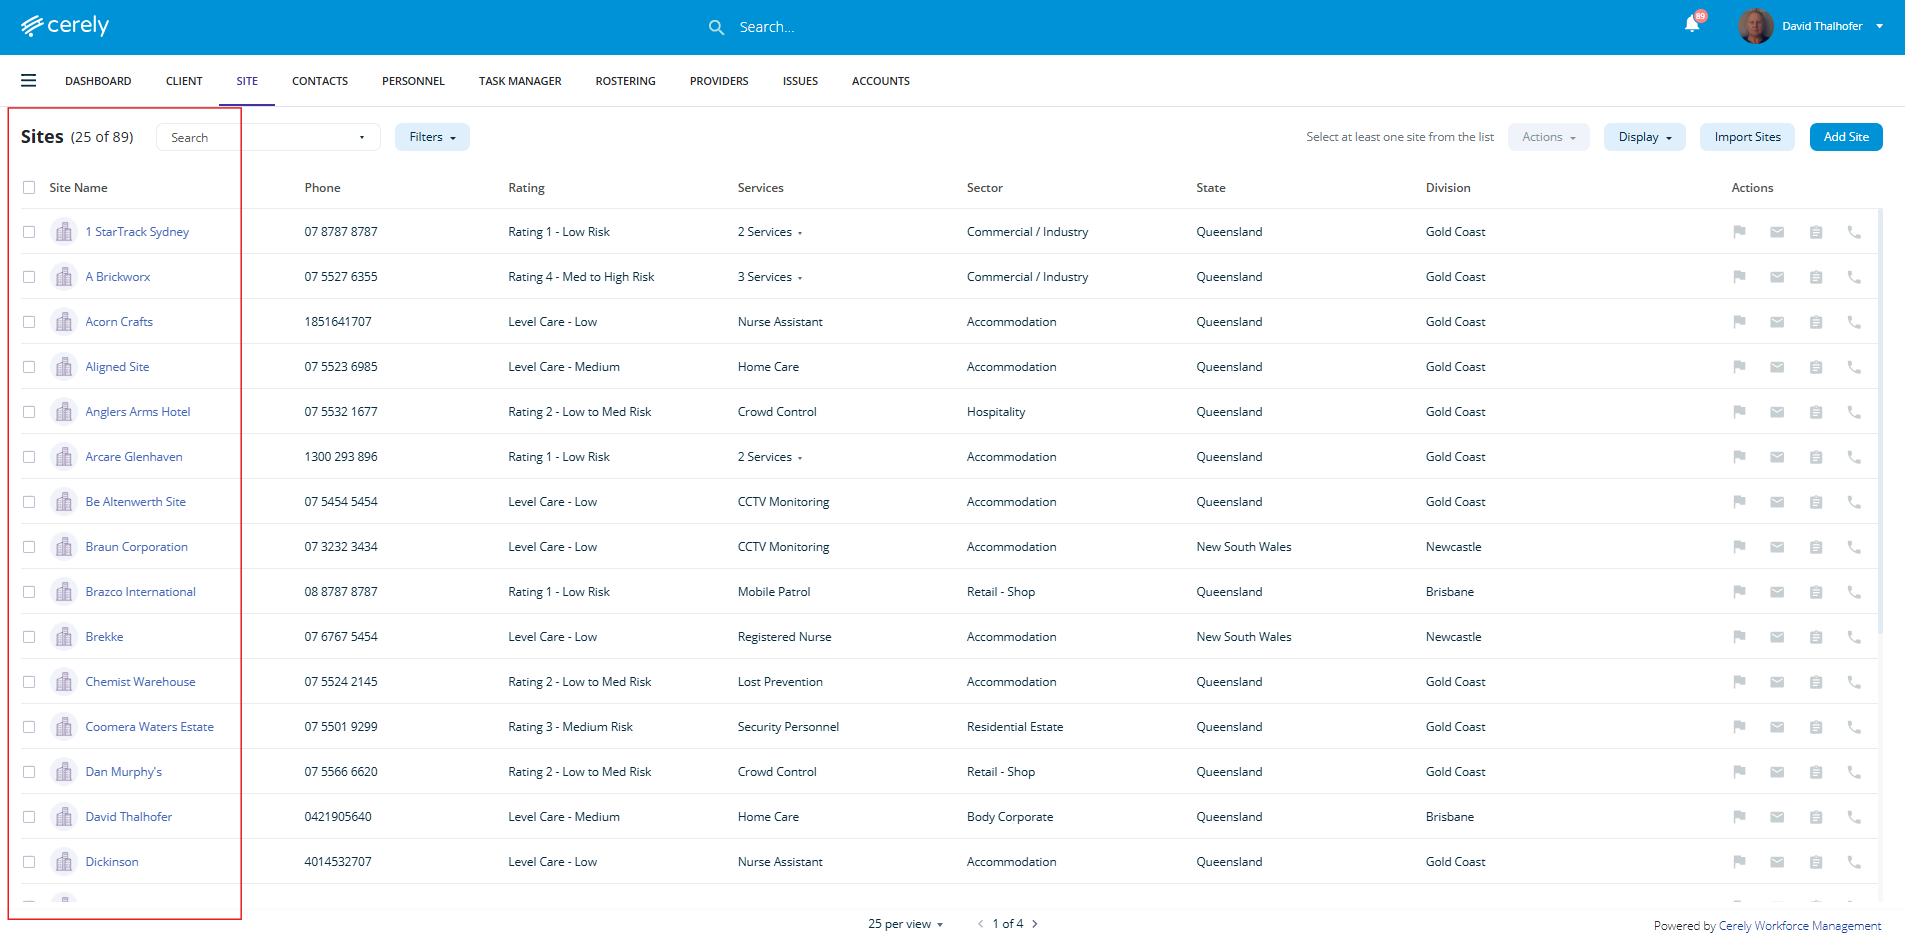Click the building icon beside Brekke
The height and width of the screenshot is (937, 1905).
point(64,637)
